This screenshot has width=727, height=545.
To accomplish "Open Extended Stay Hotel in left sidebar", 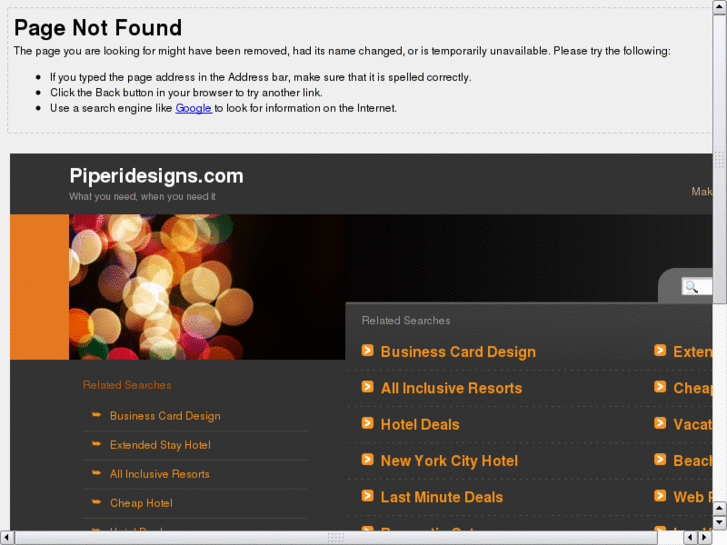I will (160, 445).
